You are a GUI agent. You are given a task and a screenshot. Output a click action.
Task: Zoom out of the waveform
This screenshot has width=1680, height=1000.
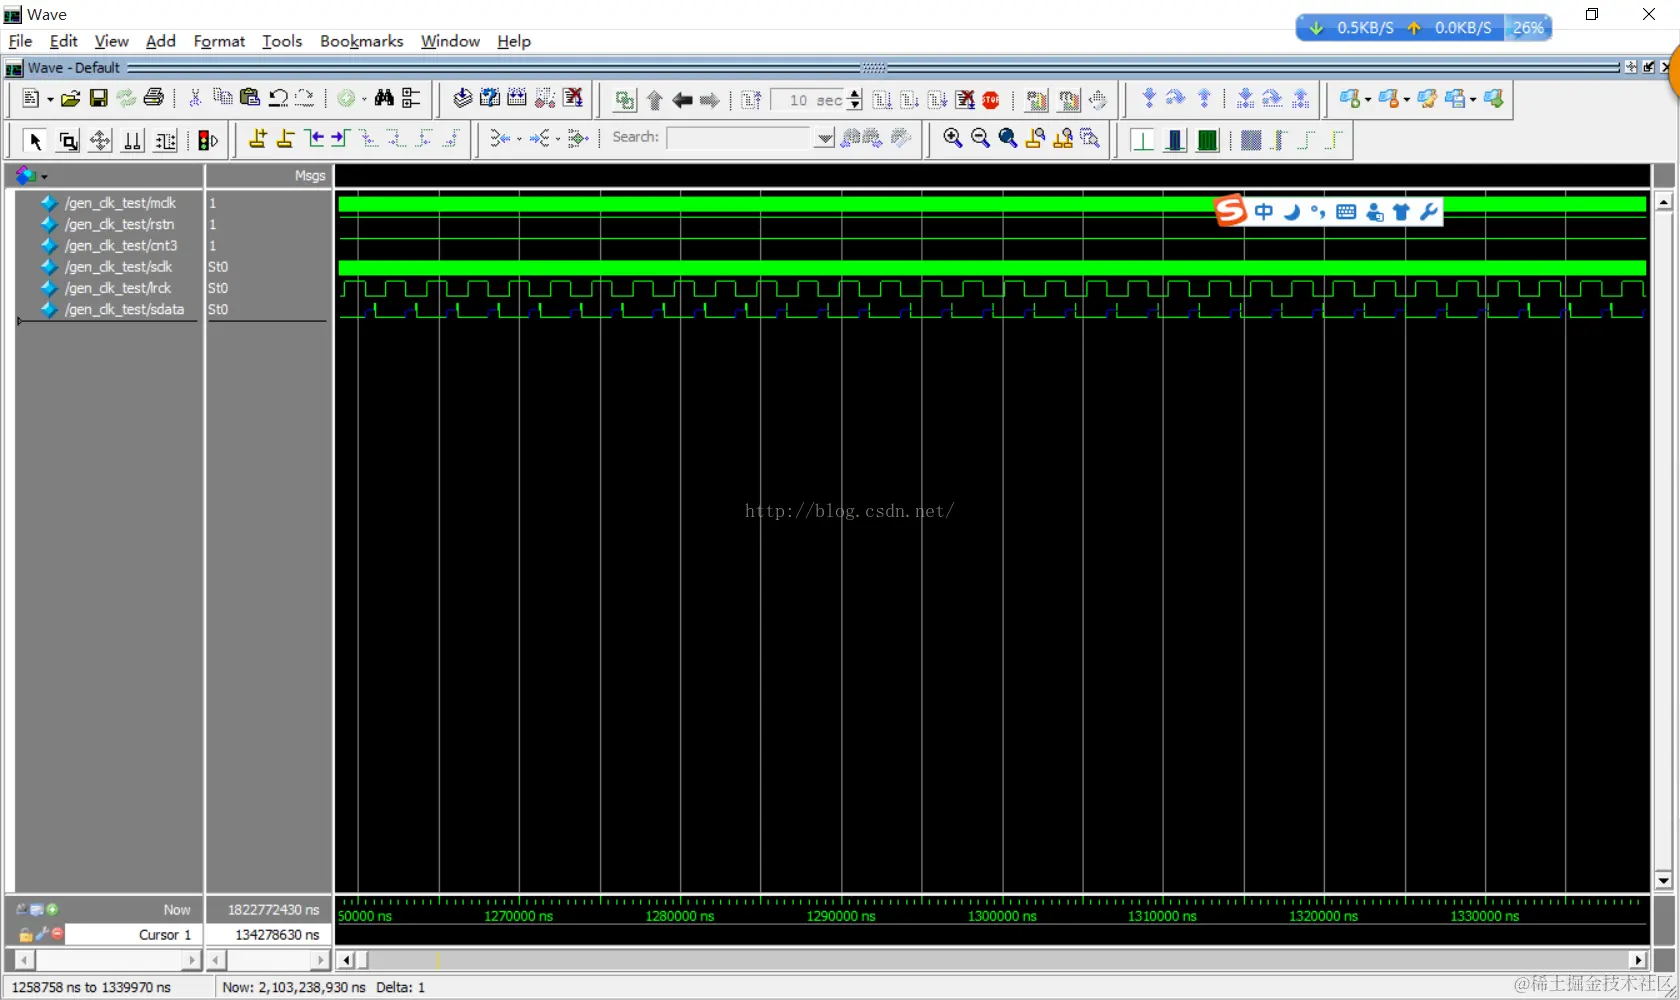pos(980,139)
